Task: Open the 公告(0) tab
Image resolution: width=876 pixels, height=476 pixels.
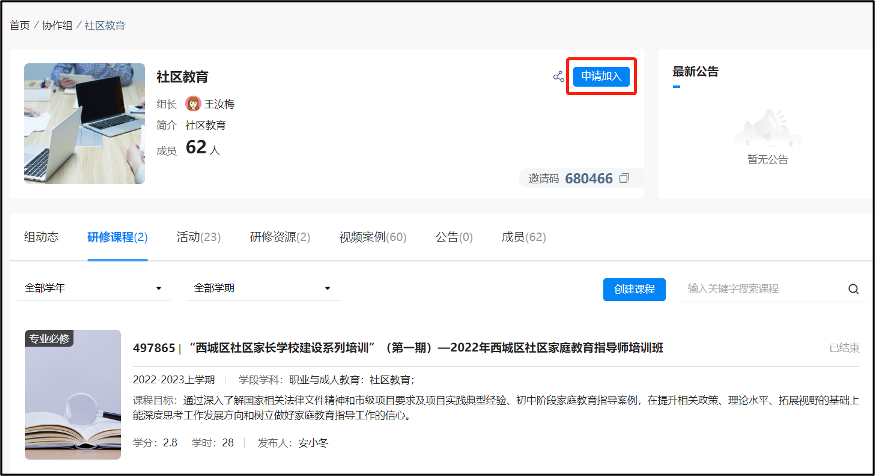Action: pyautogui.click(x=454, y=237)
